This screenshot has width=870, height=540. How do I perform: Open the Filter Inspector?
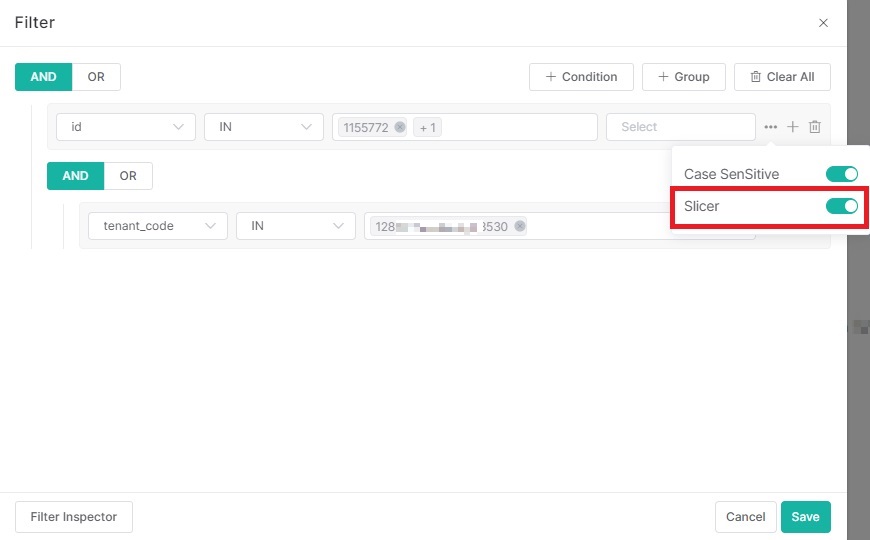pos(74,517)
